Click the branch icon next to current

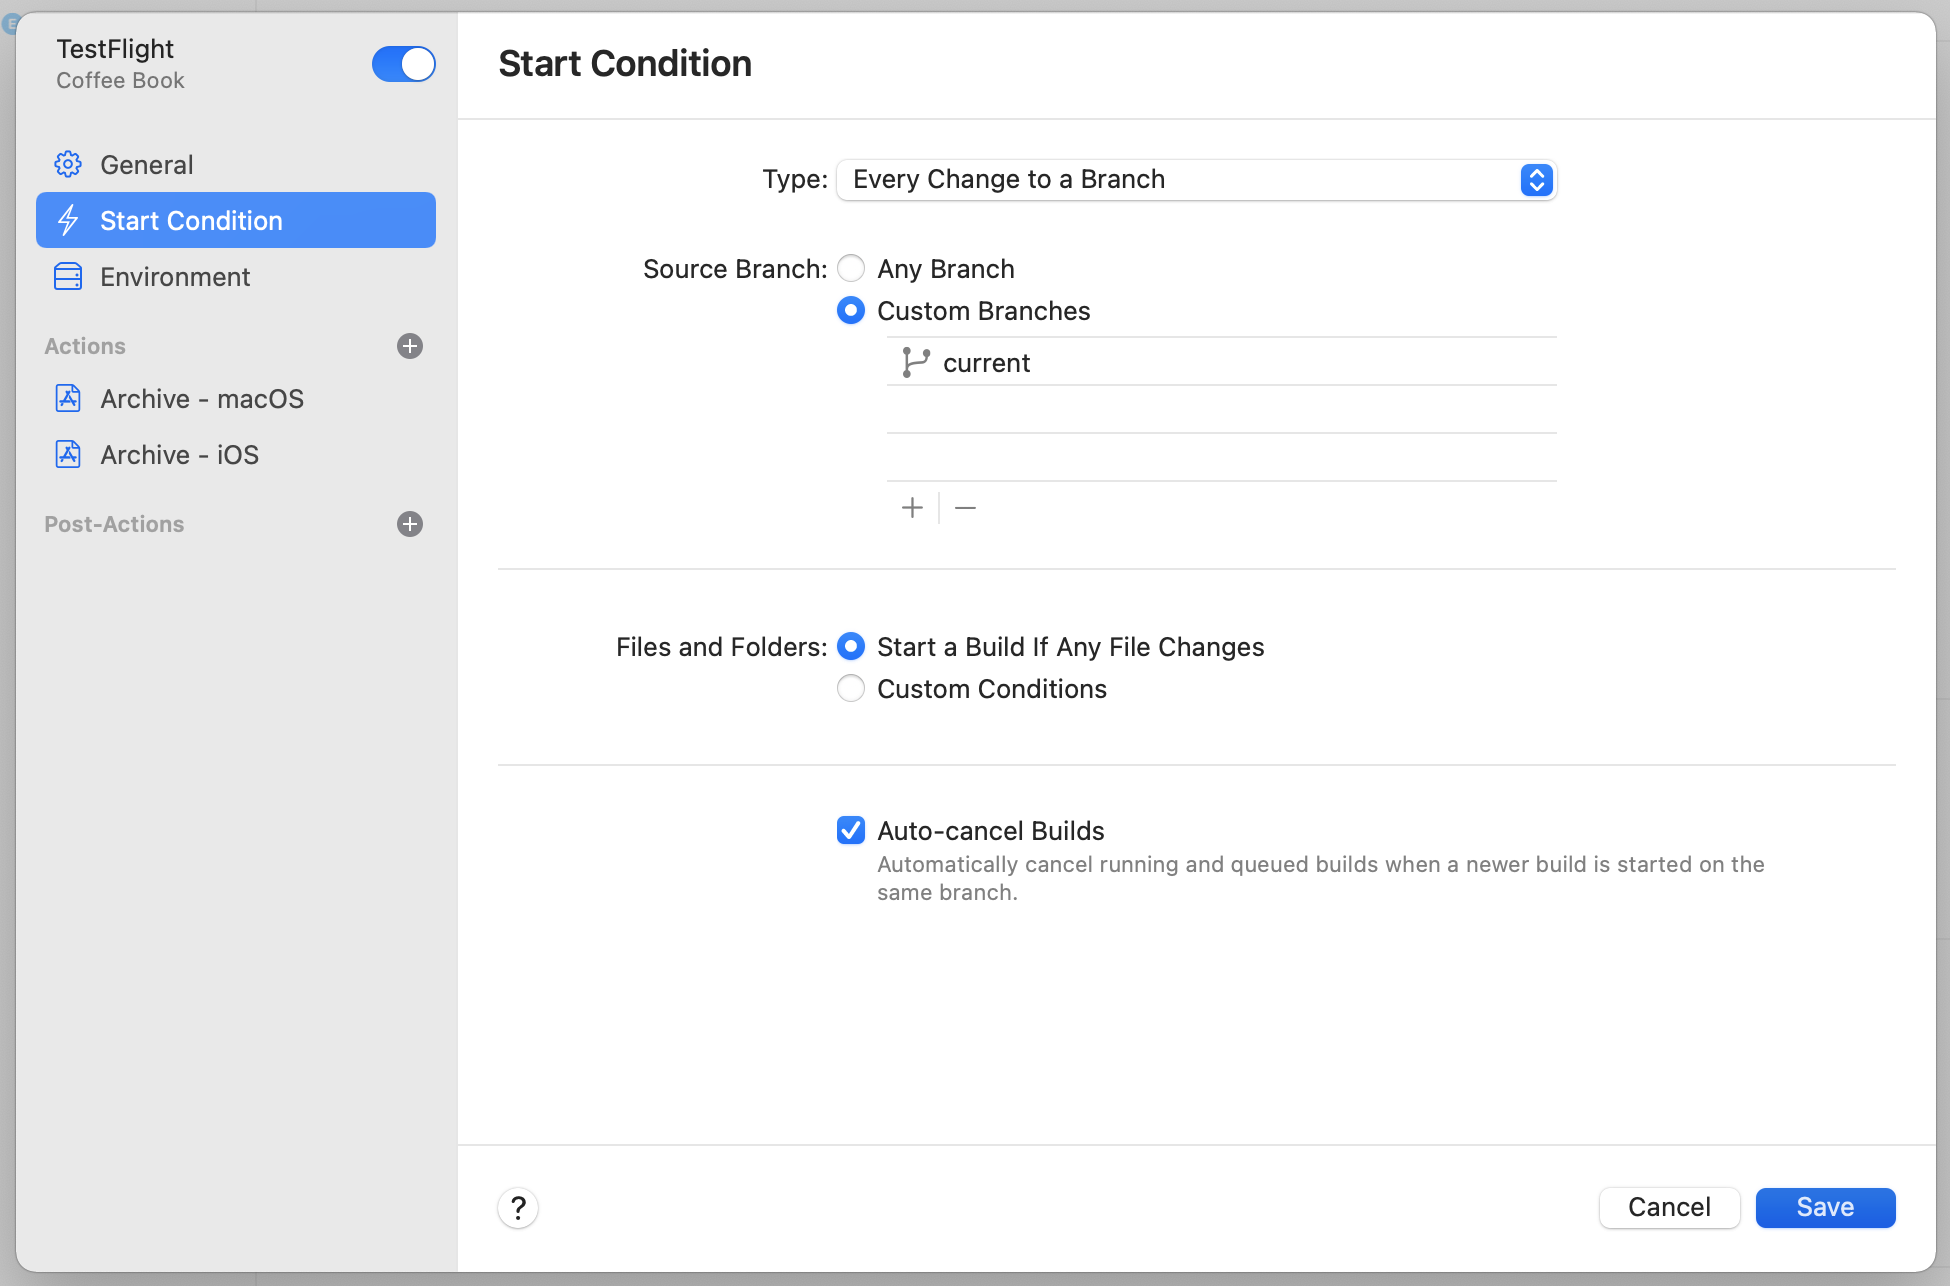pos(915,362)
